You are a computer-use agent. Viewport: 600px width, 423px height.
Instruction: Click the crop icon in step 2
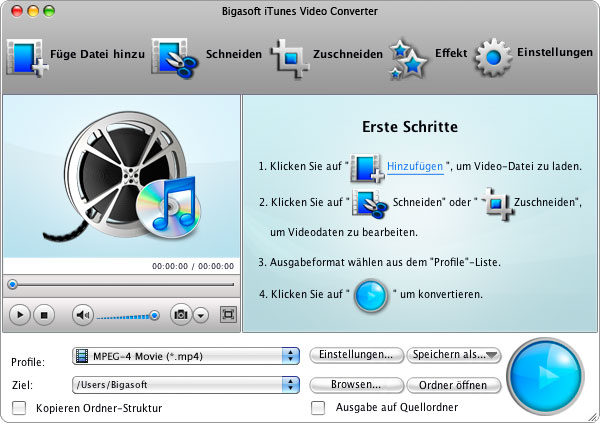pyautogui.click(x=496, y=204)
